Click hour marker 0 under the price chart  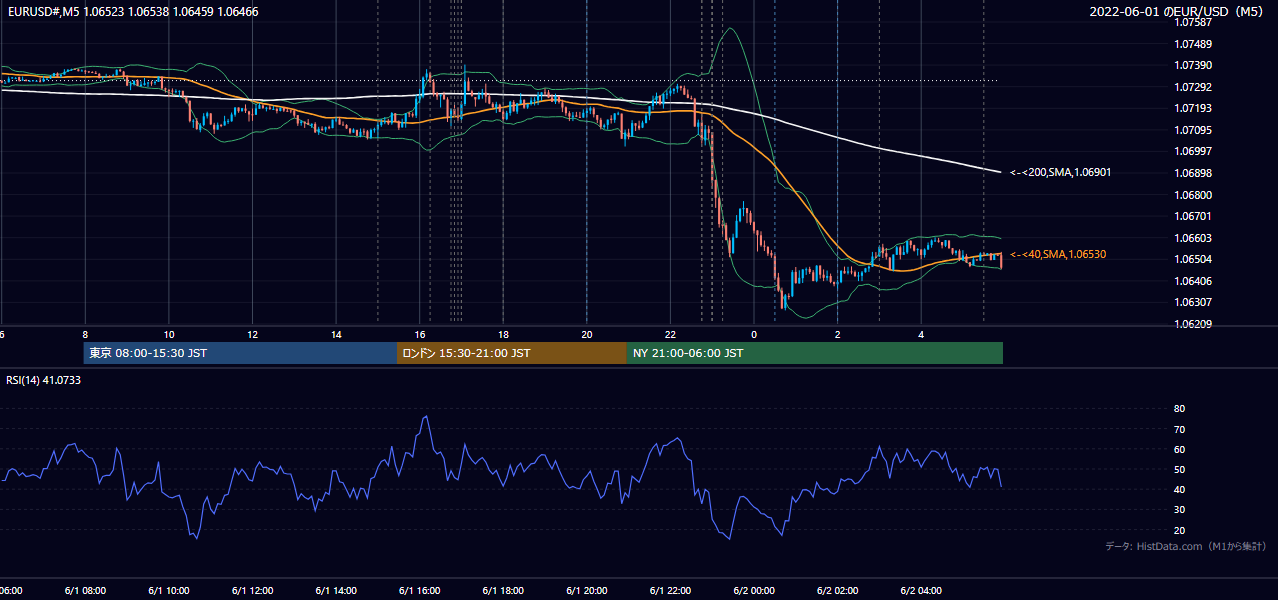(x=754, y=335)
